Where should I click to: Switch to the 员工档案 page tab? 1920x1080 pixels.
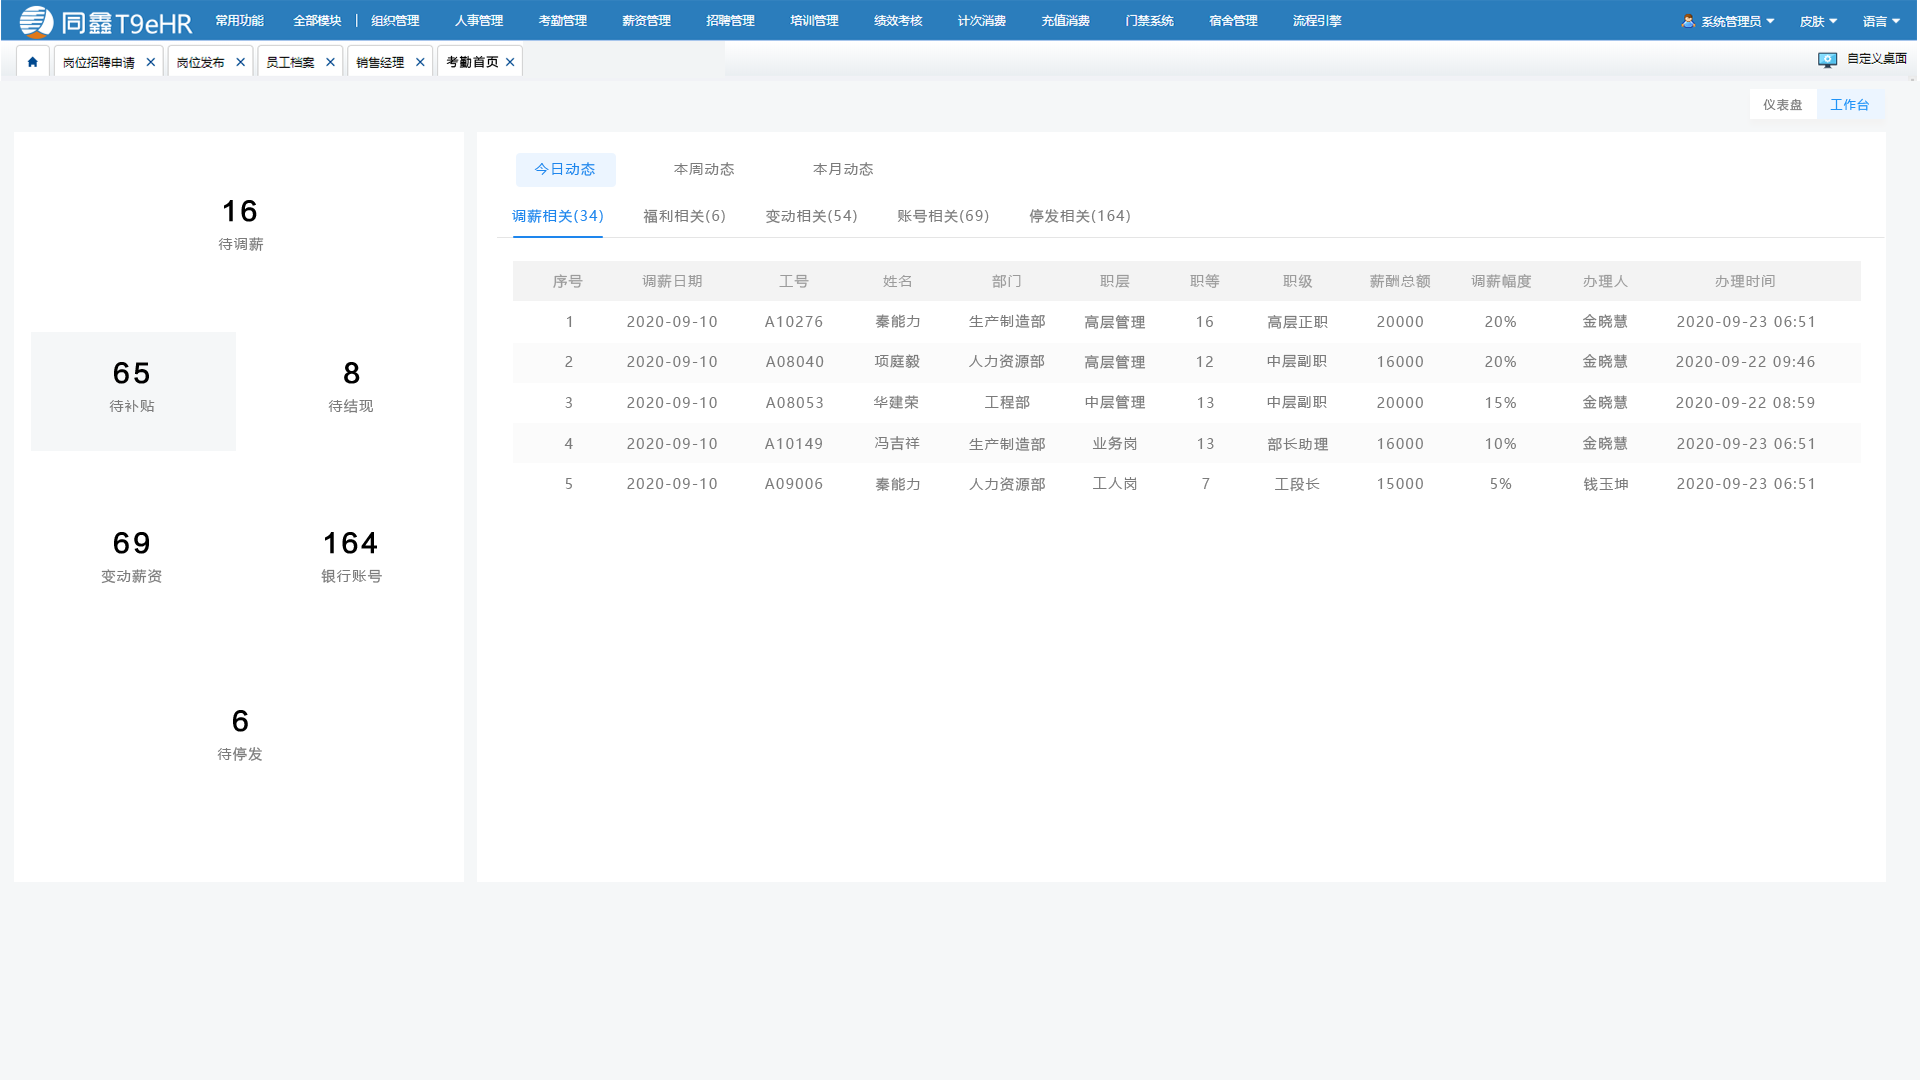click(290, 62)
